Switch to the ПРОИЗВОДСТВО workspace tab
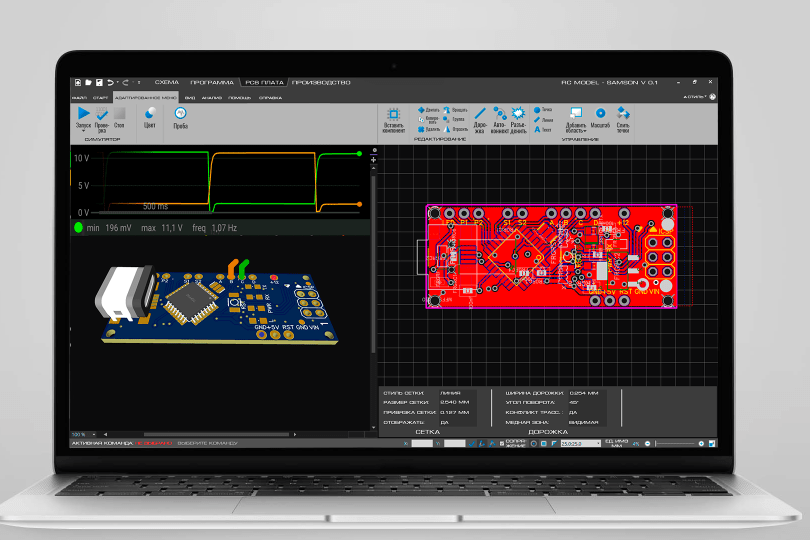Viewport: 810px width, 540px height. pos(321,82)
